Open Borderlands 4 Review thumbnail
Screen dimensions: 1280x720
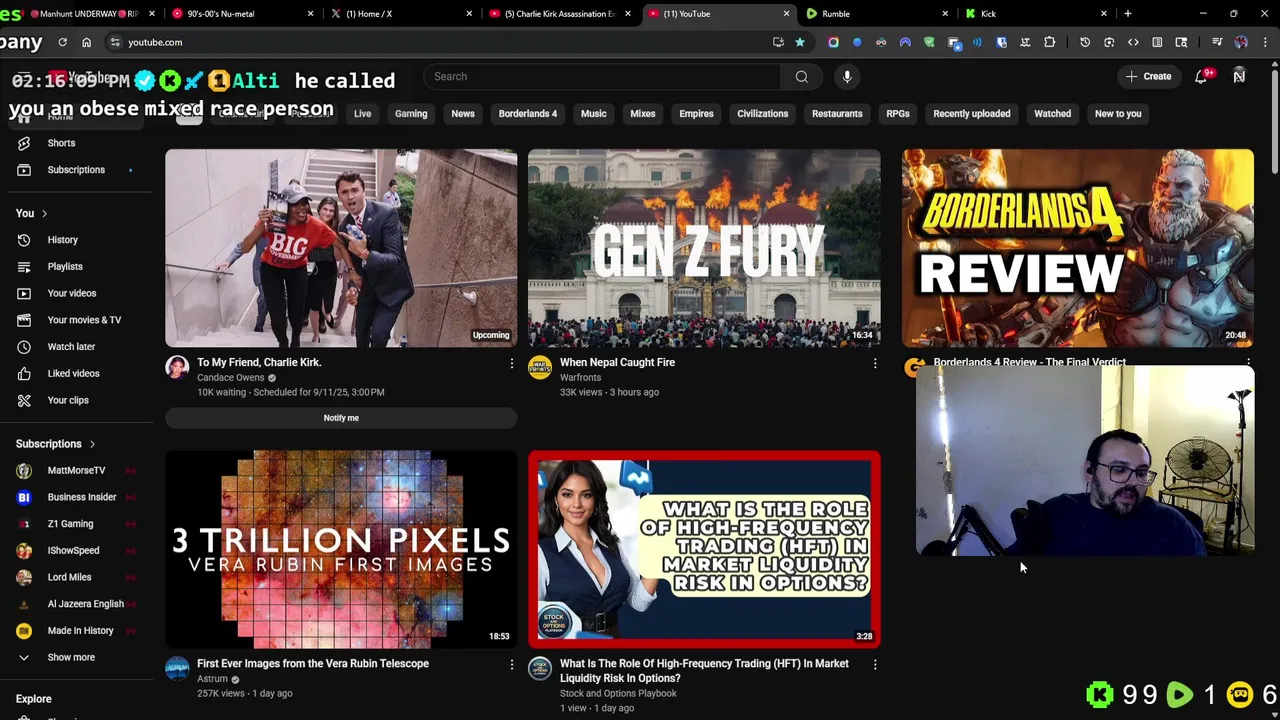1078,248
